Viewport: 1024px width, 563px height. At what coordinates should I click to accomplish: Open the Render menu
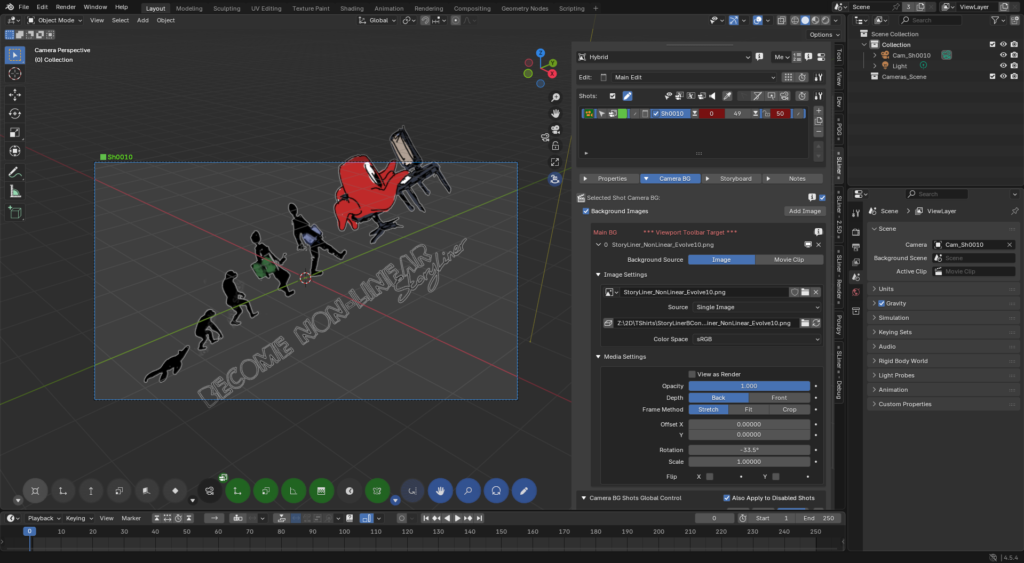coord(65,7)
